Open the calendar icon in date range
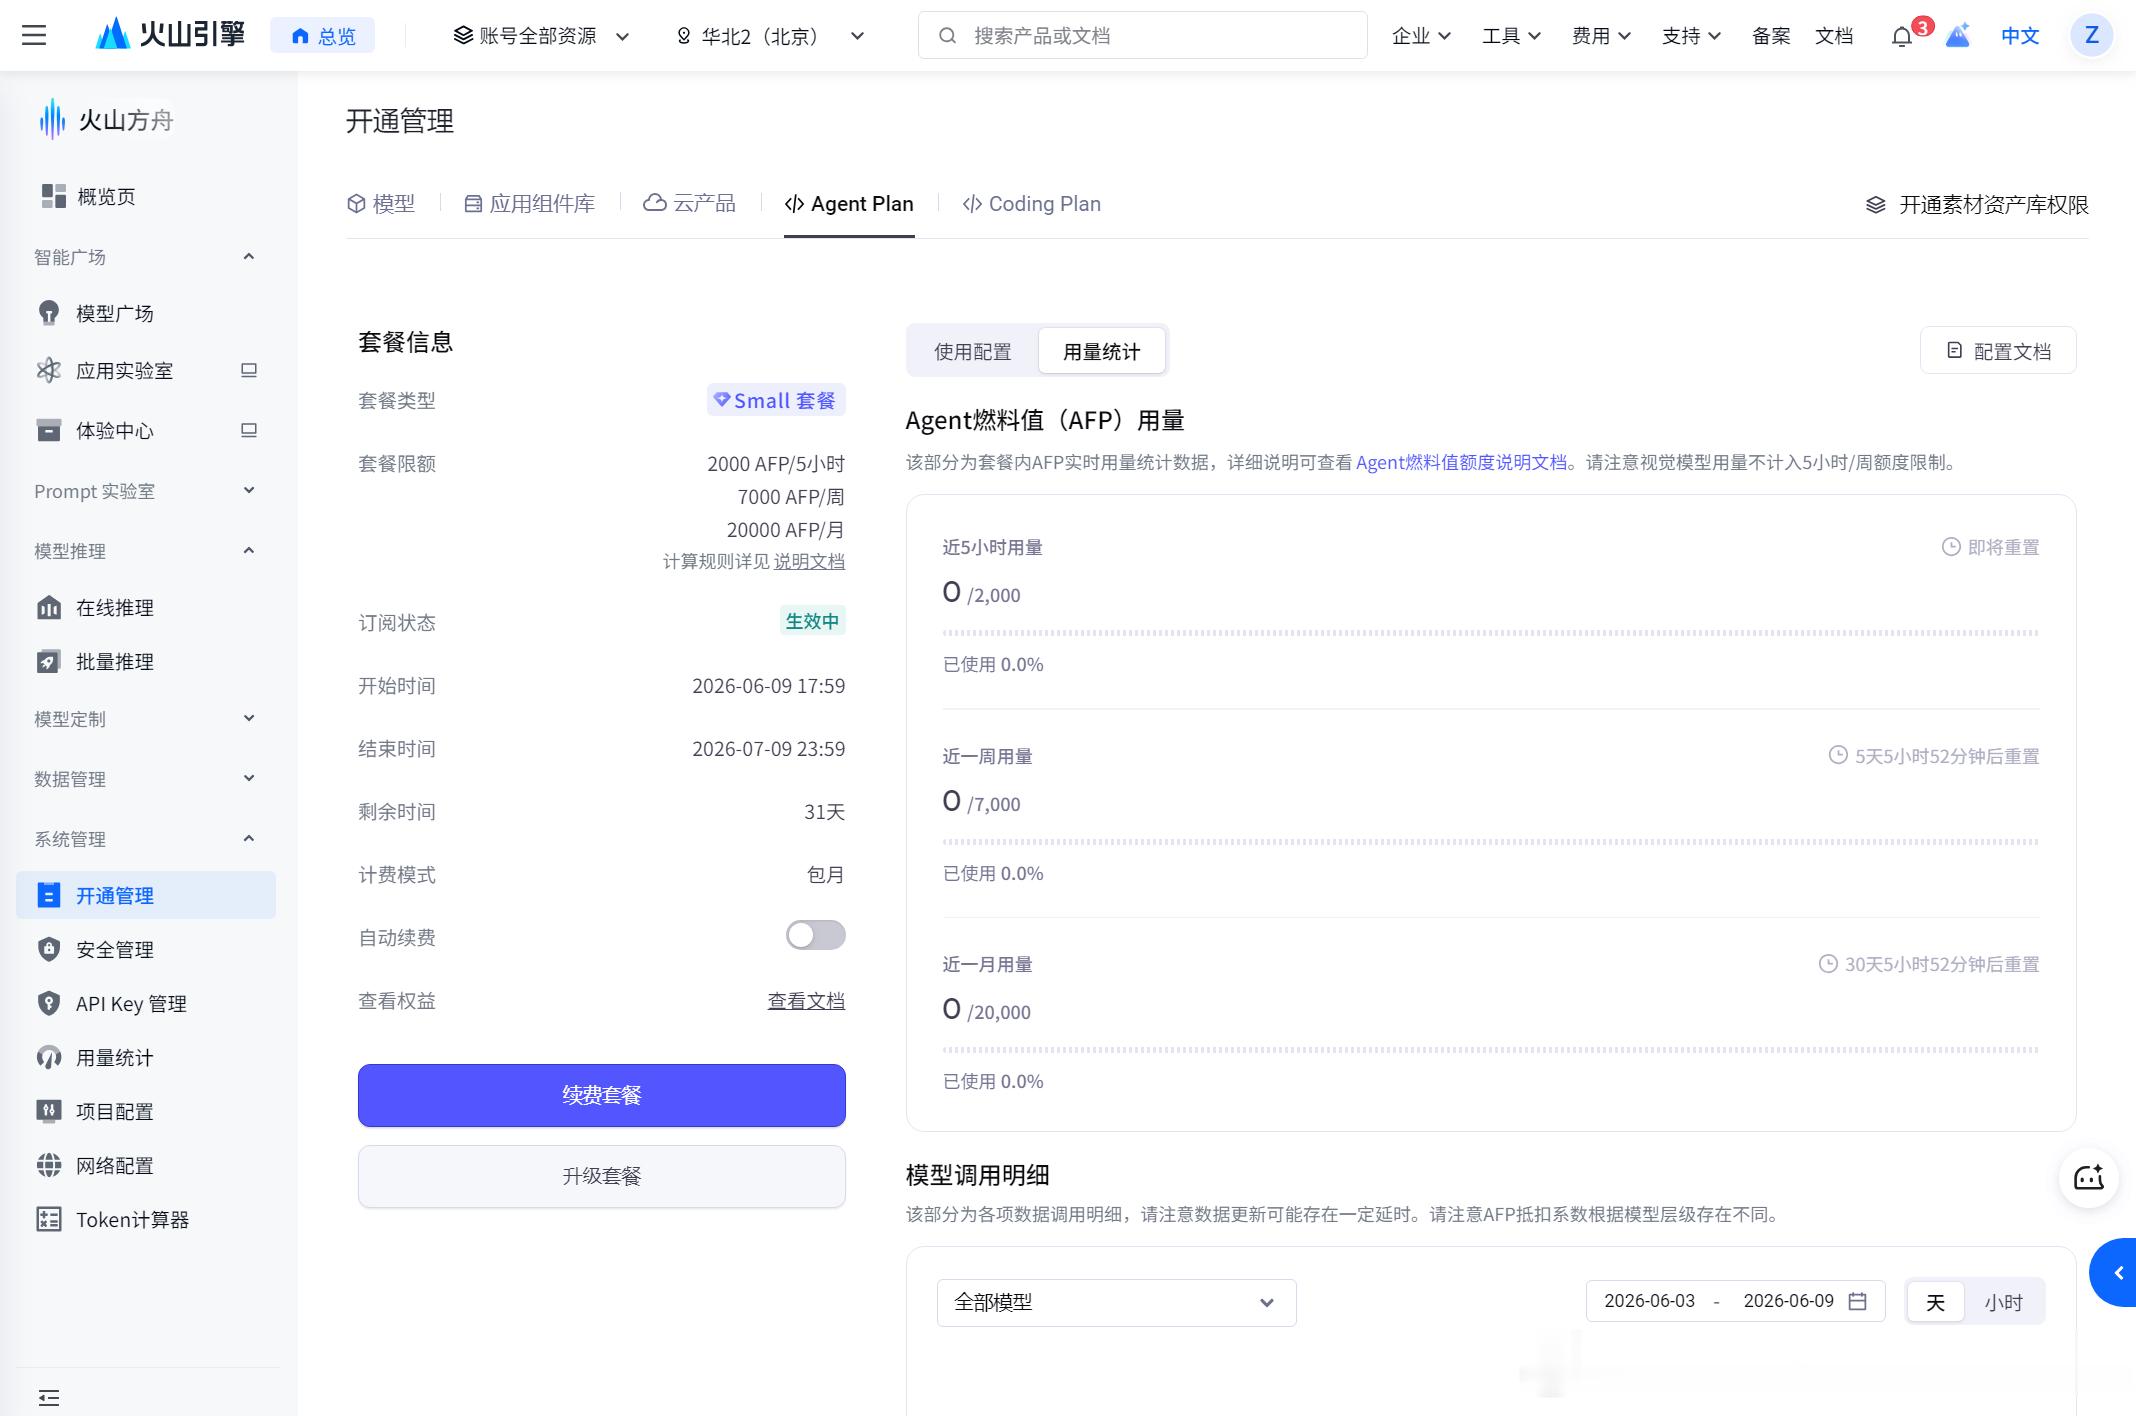 click(1858, 1301)
